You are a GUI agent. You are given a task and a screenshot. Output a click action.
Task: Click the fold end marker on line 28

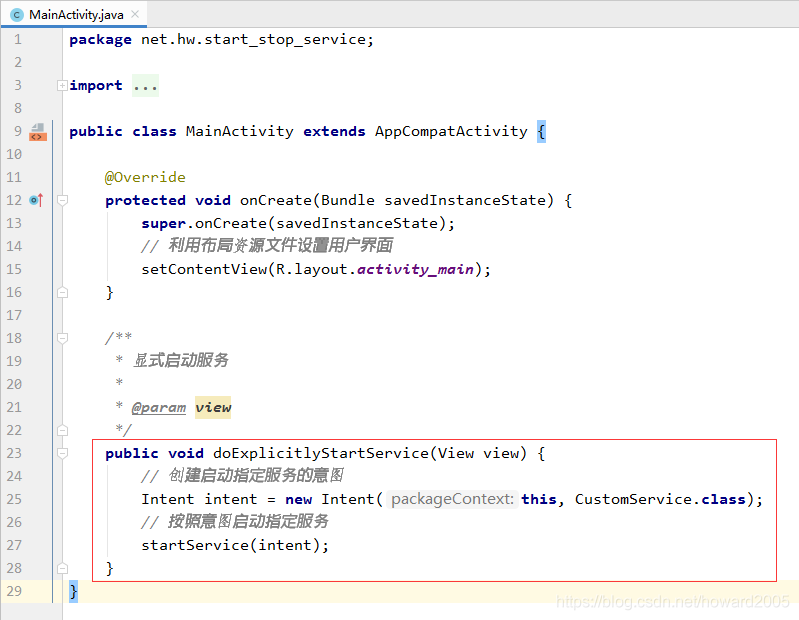tap(62, 569)
